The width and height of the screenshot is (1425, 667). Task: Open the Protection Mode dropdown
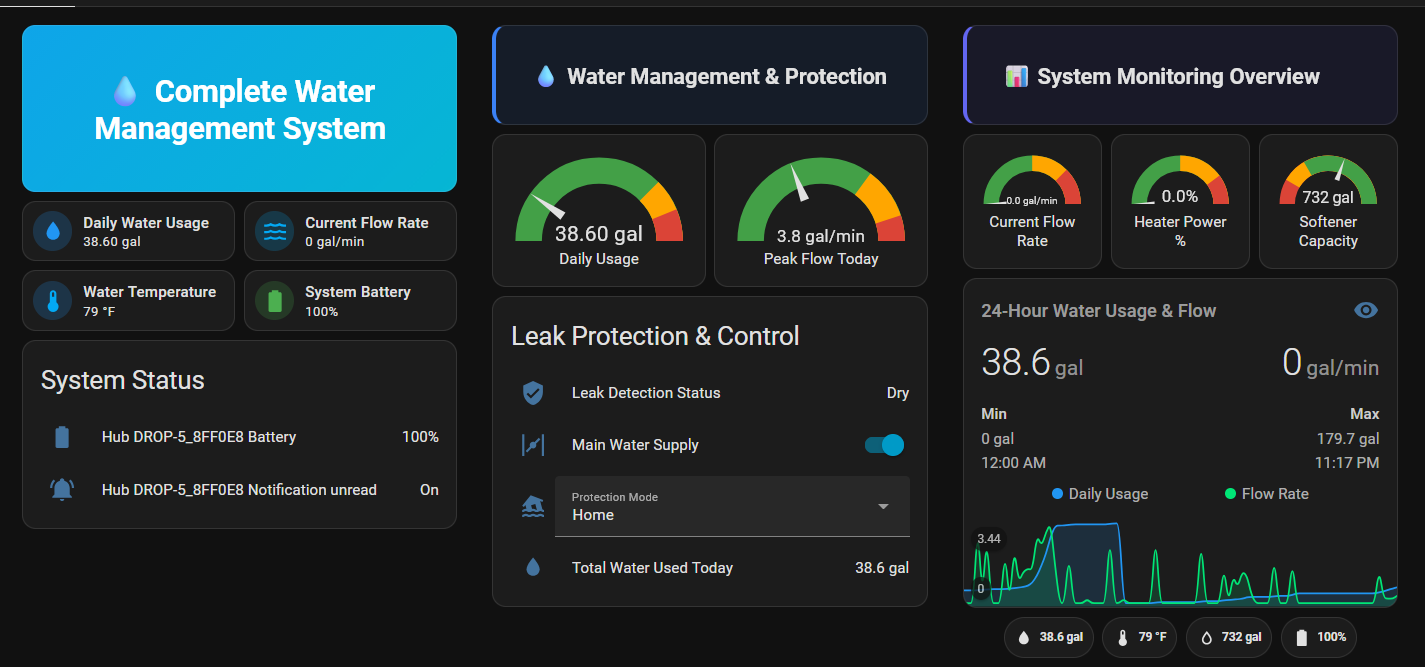(x=732, y=507)
